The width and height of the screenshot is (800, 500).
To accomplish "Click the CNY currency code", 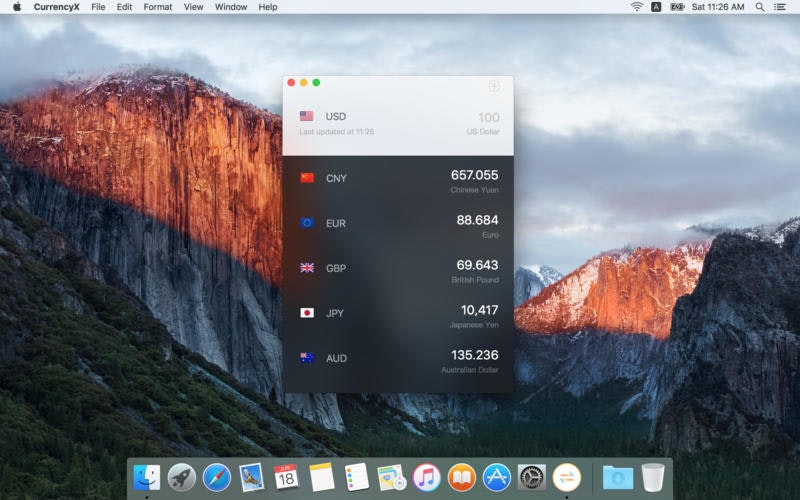I will 336,178.
